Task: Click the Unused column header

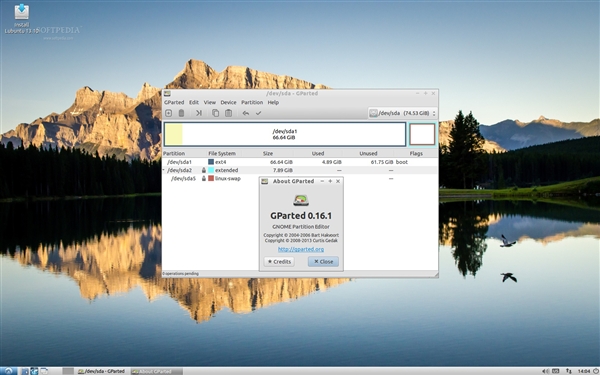Action: 368,153
